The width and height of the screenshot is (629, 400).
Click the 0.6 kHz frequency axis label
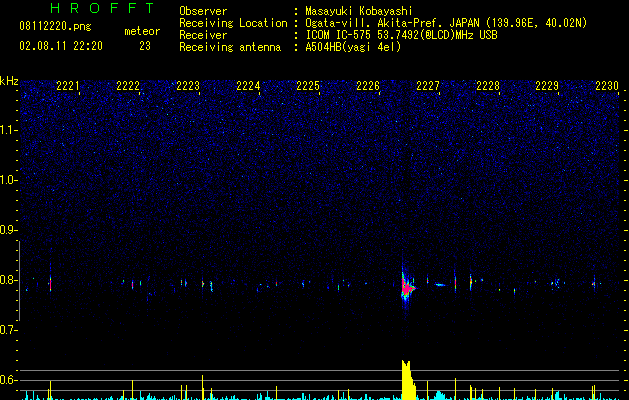(x=8, y=380)
